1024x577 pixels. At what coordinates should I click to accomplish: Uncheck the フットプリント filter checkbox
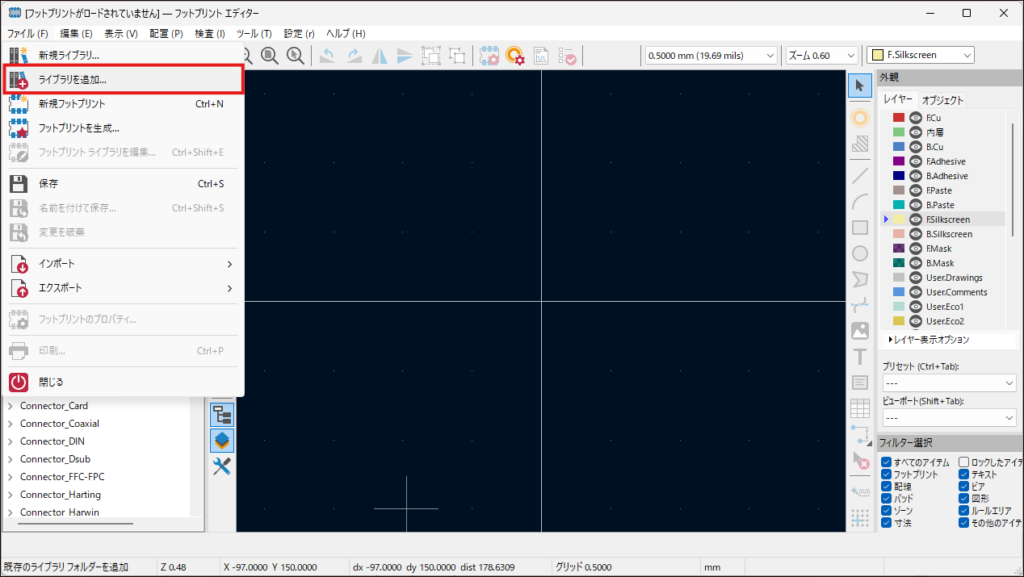886,473
